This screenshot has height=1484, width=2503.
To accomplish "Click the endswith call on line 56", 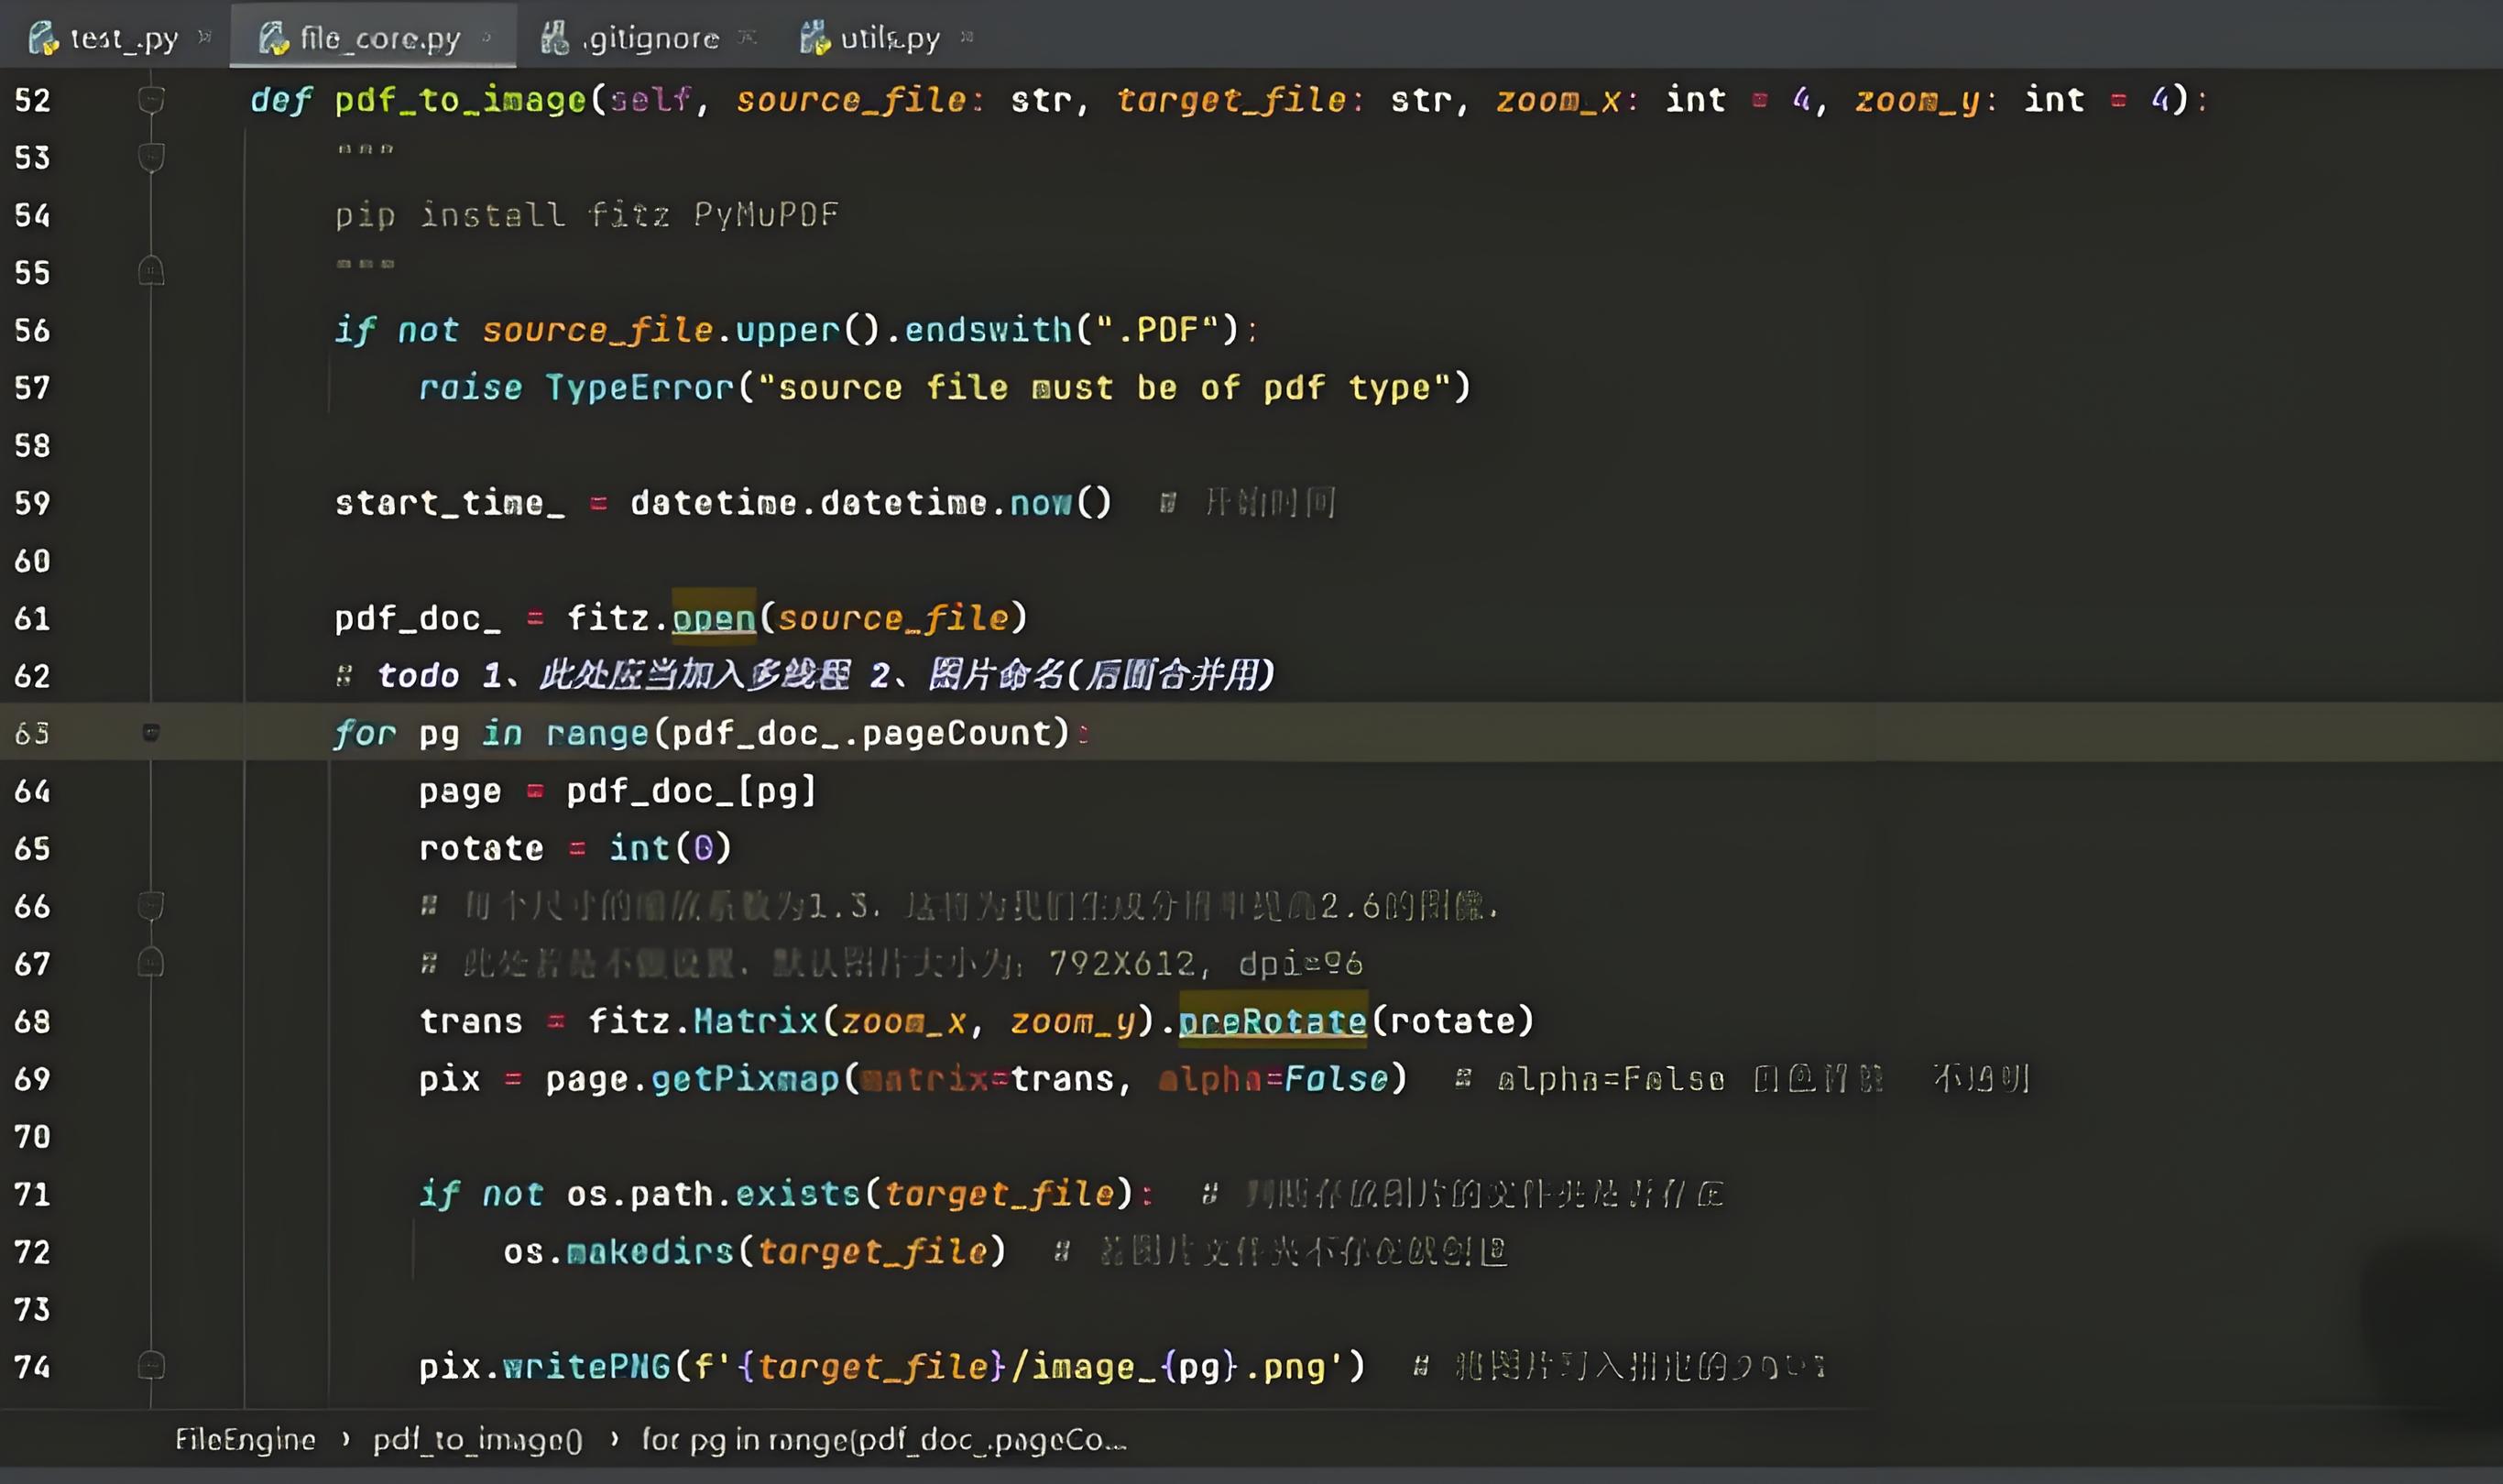I will (988, 330).
